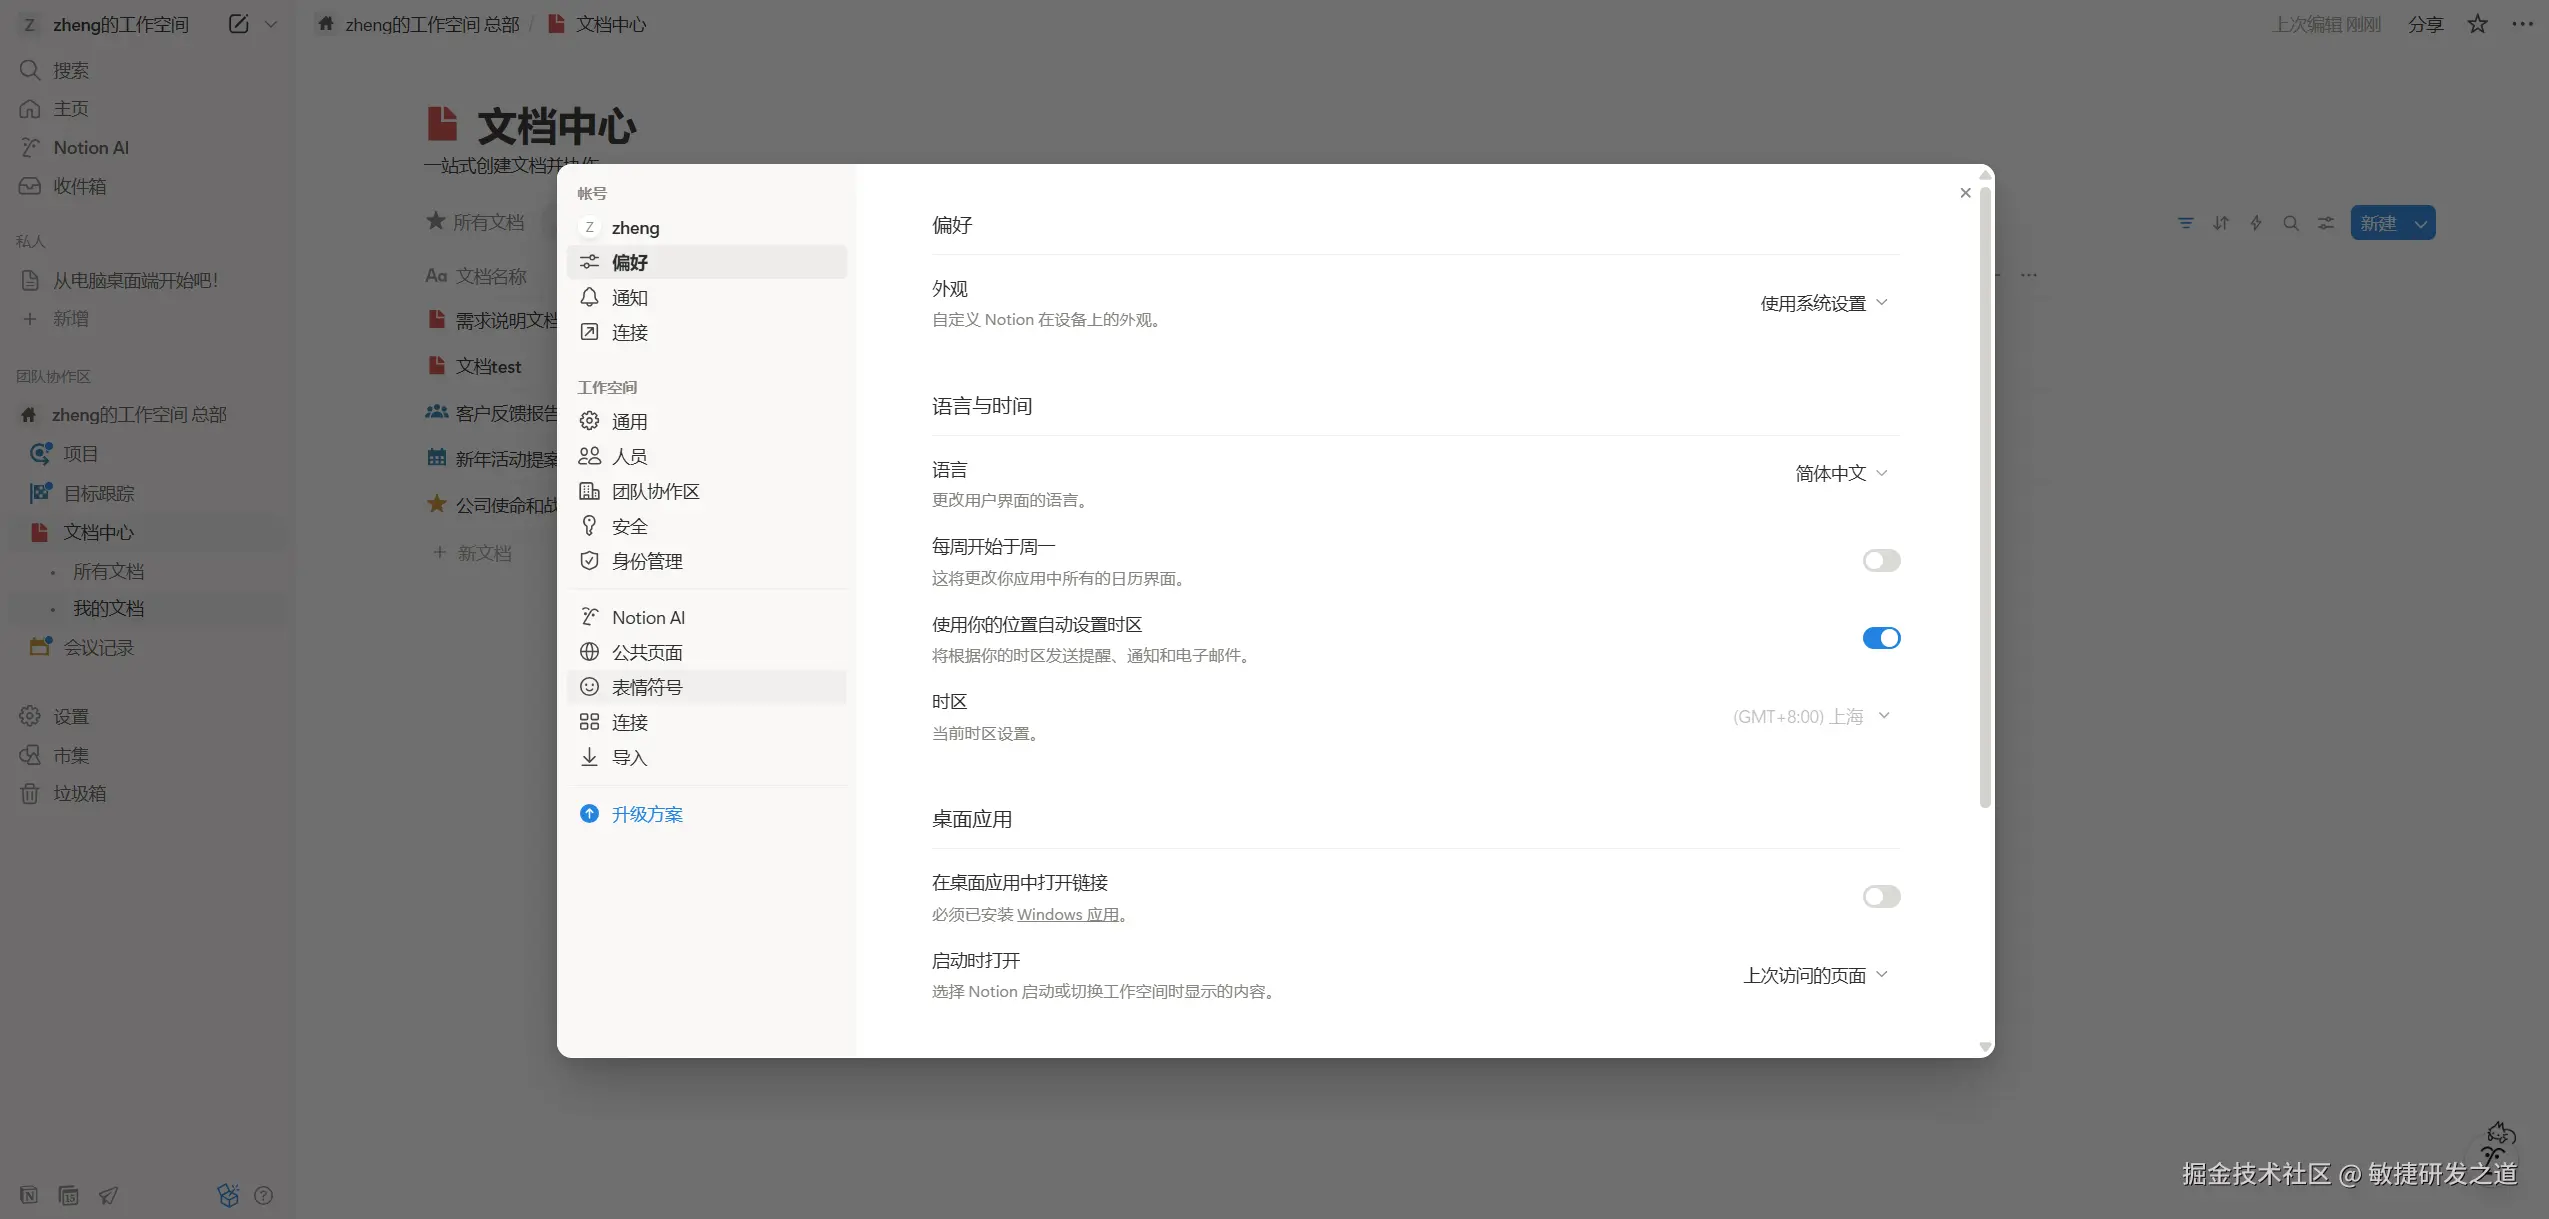Image resolution: width=2549 pixels, height=1219 pixels.
Task: Click the lightning automation icon
Action: (2255, 223)
